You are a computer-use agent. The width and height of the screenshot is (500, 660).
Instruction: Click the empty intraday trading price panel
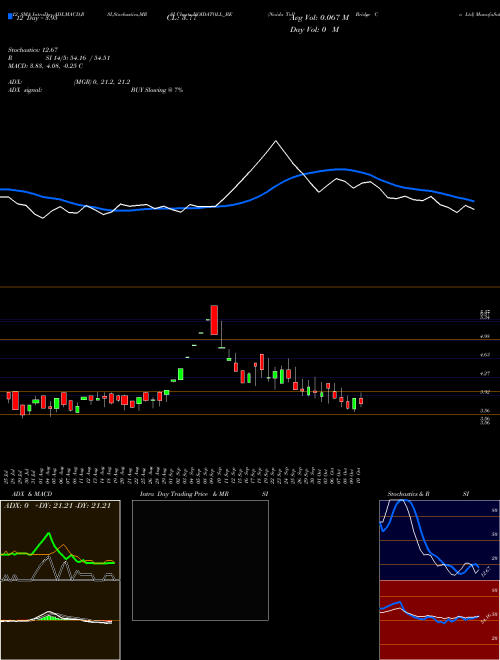tap(200, 560)
